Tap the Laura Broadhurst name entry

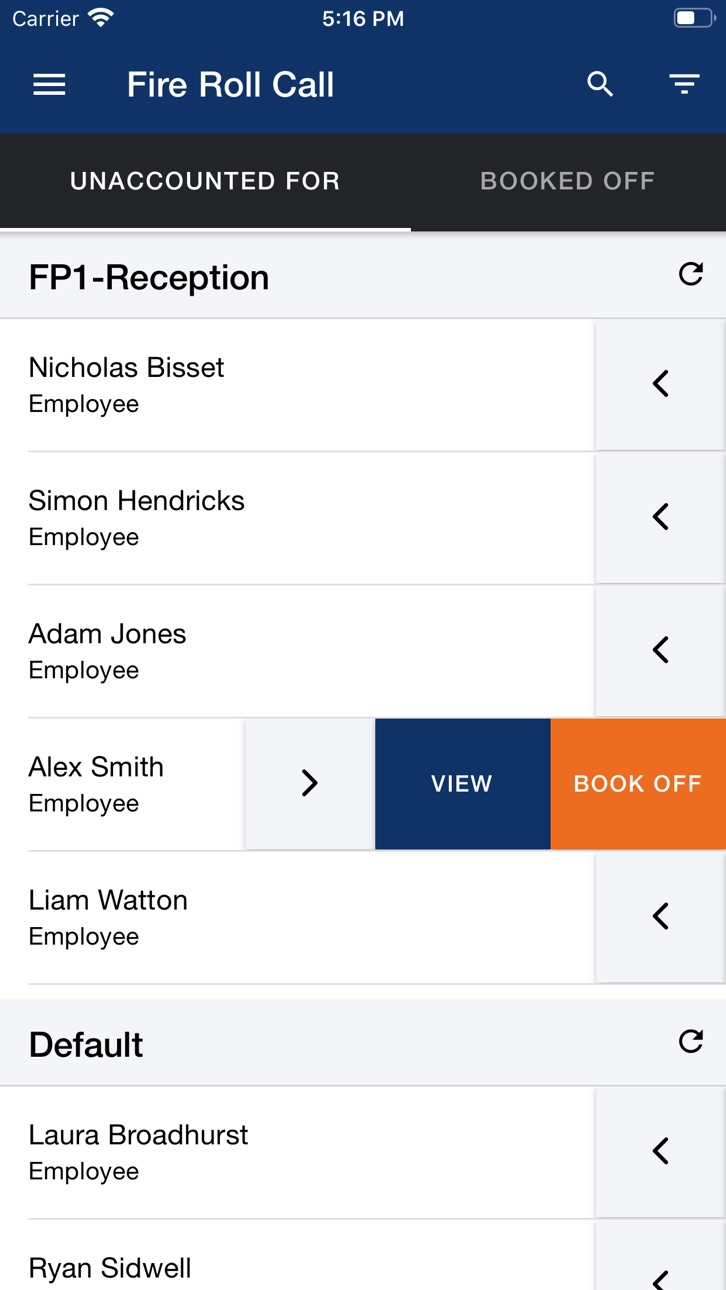[138, 1135]
